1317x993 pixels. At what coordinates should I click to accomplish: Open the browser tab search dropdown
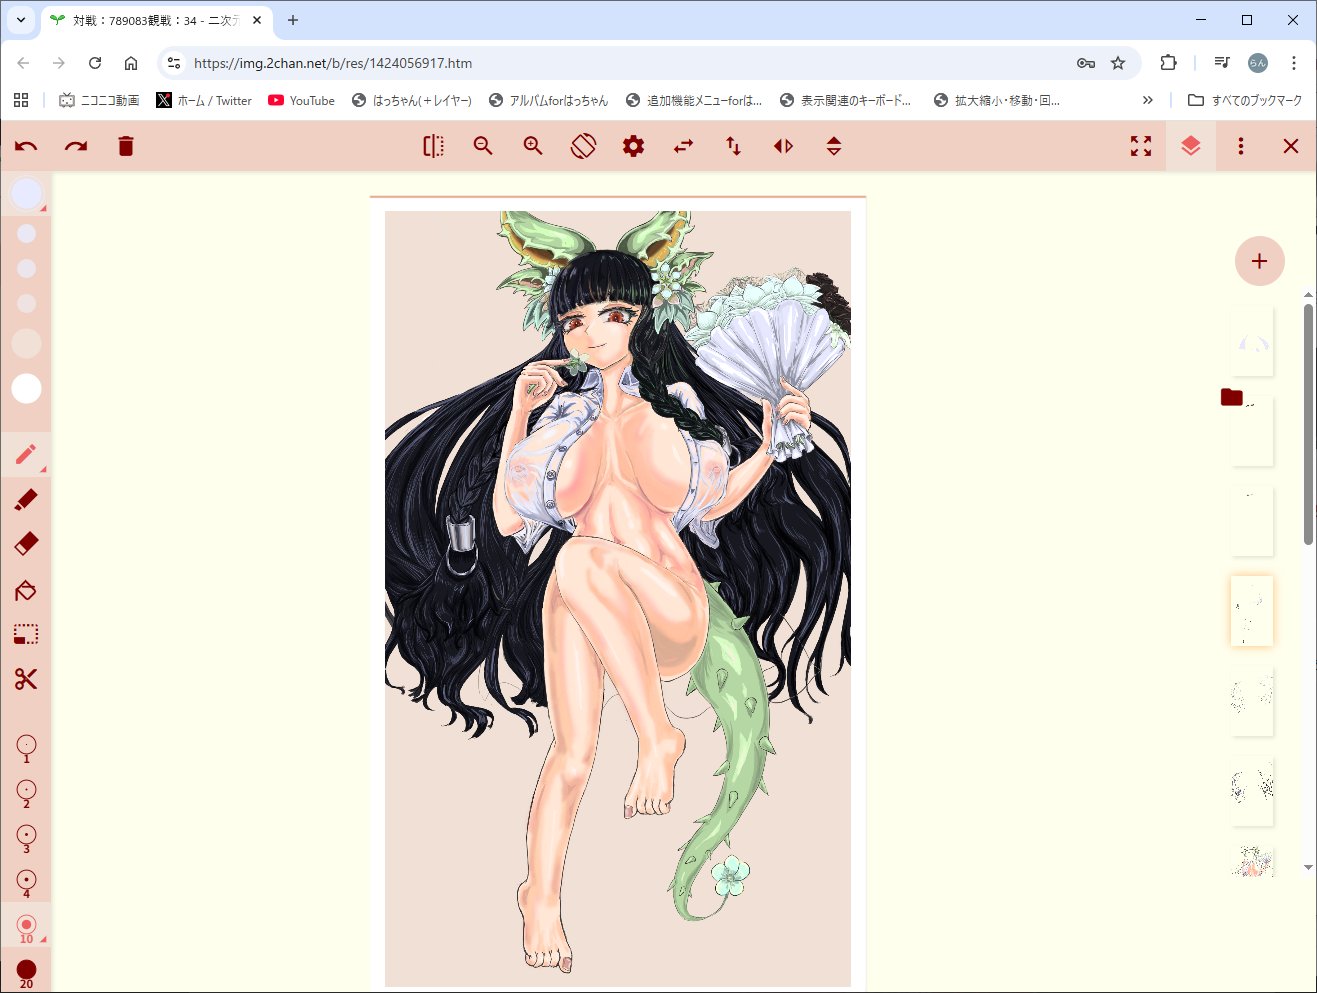point(21,20)
